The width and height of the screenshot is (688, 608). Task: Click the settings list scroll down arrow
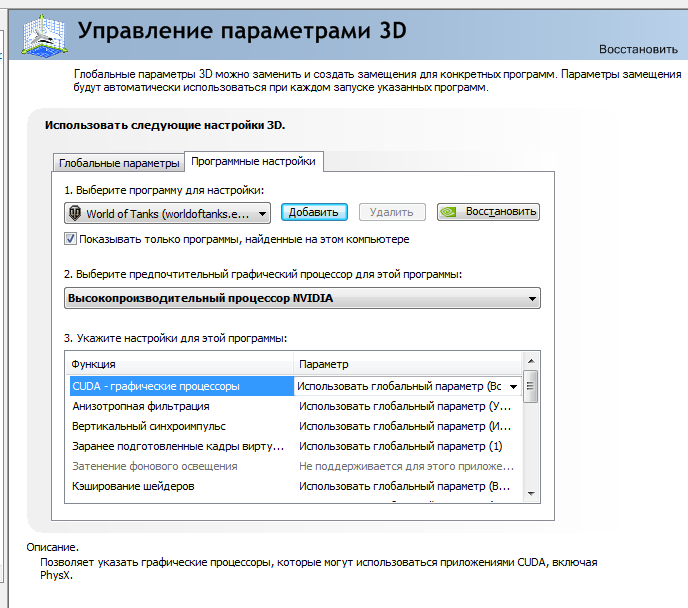point(531,494)
